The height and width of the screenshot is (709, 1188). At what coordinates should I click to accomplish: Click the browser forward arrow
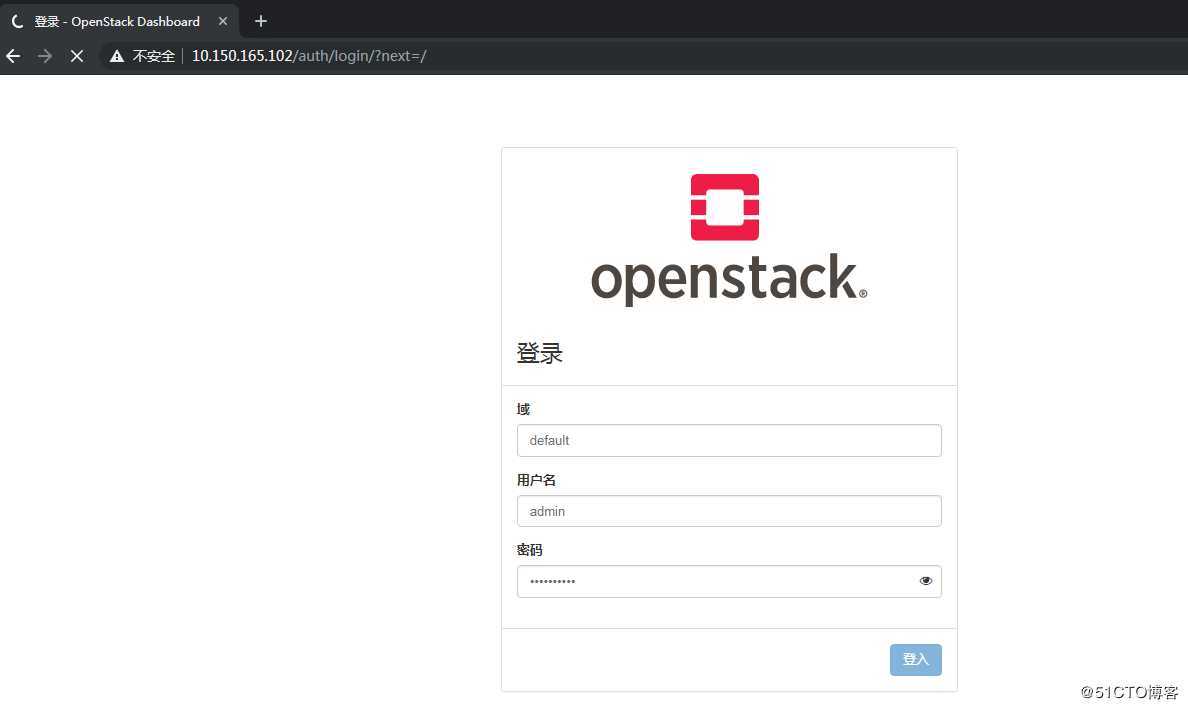tap(45, 56)
